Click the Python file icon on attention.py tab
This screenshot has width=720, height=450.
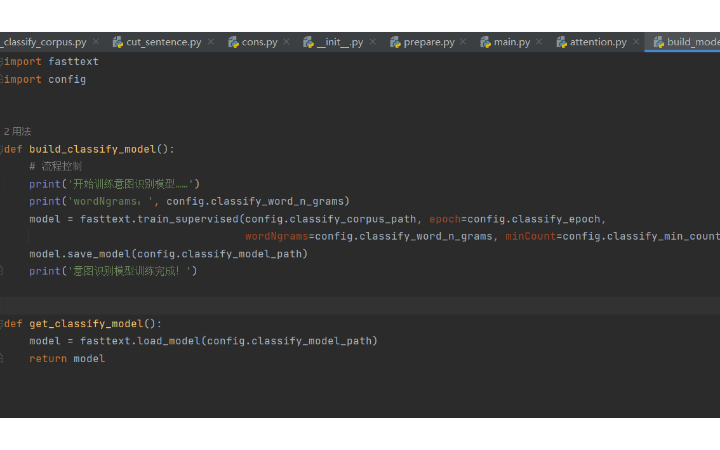(562, 42)
